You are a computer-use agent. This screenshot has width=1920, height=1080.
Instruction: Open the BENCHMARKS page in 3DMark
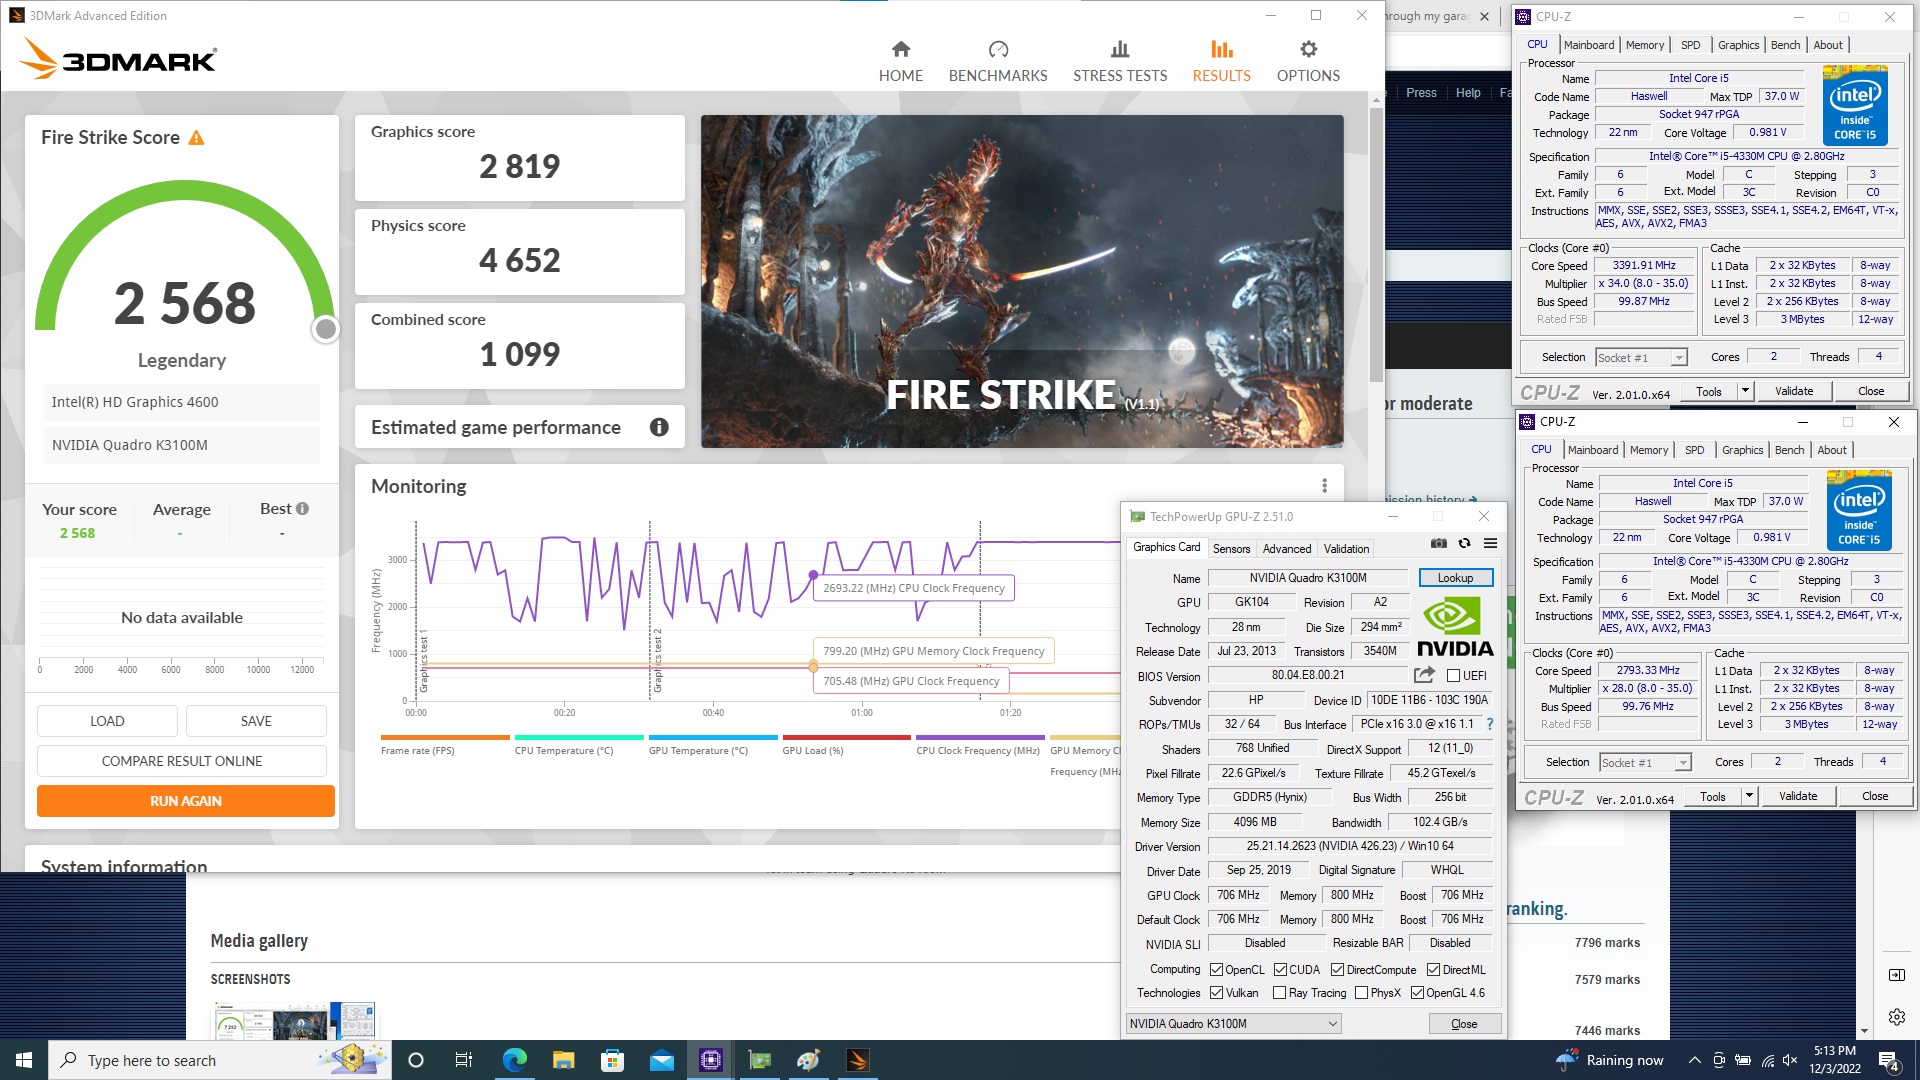click(998, 61)
